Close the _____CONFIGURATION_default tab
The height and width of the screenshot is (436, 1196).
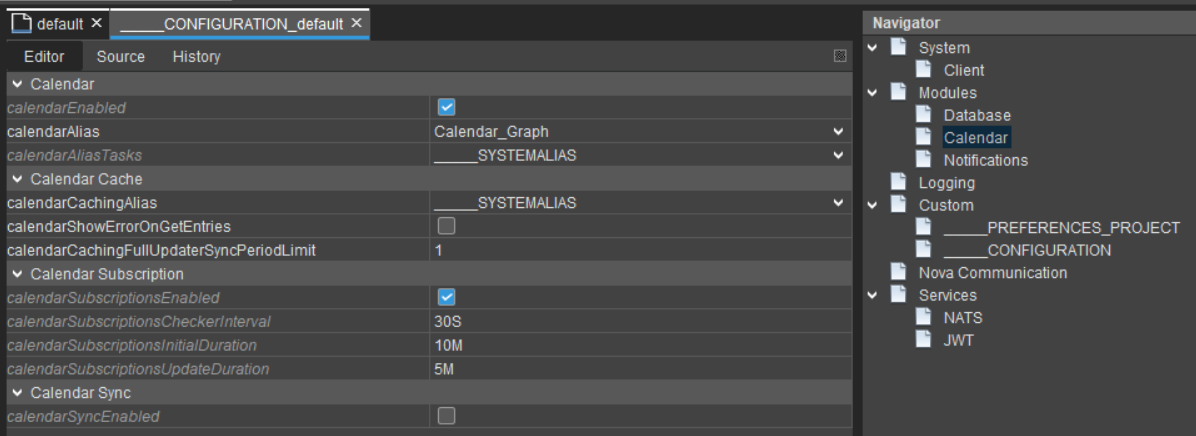click(355, 24)
